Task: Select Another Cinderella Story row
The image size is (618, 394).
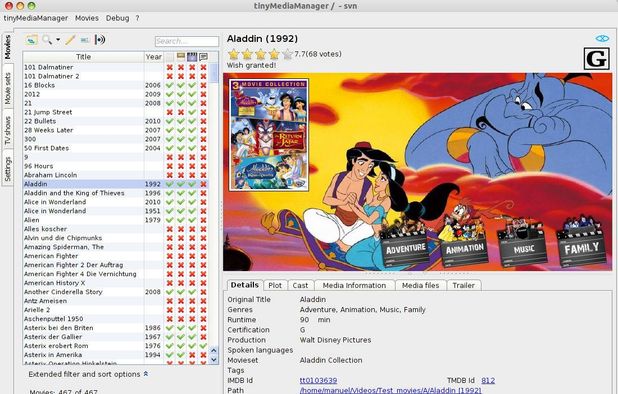Action: point(116,292)
